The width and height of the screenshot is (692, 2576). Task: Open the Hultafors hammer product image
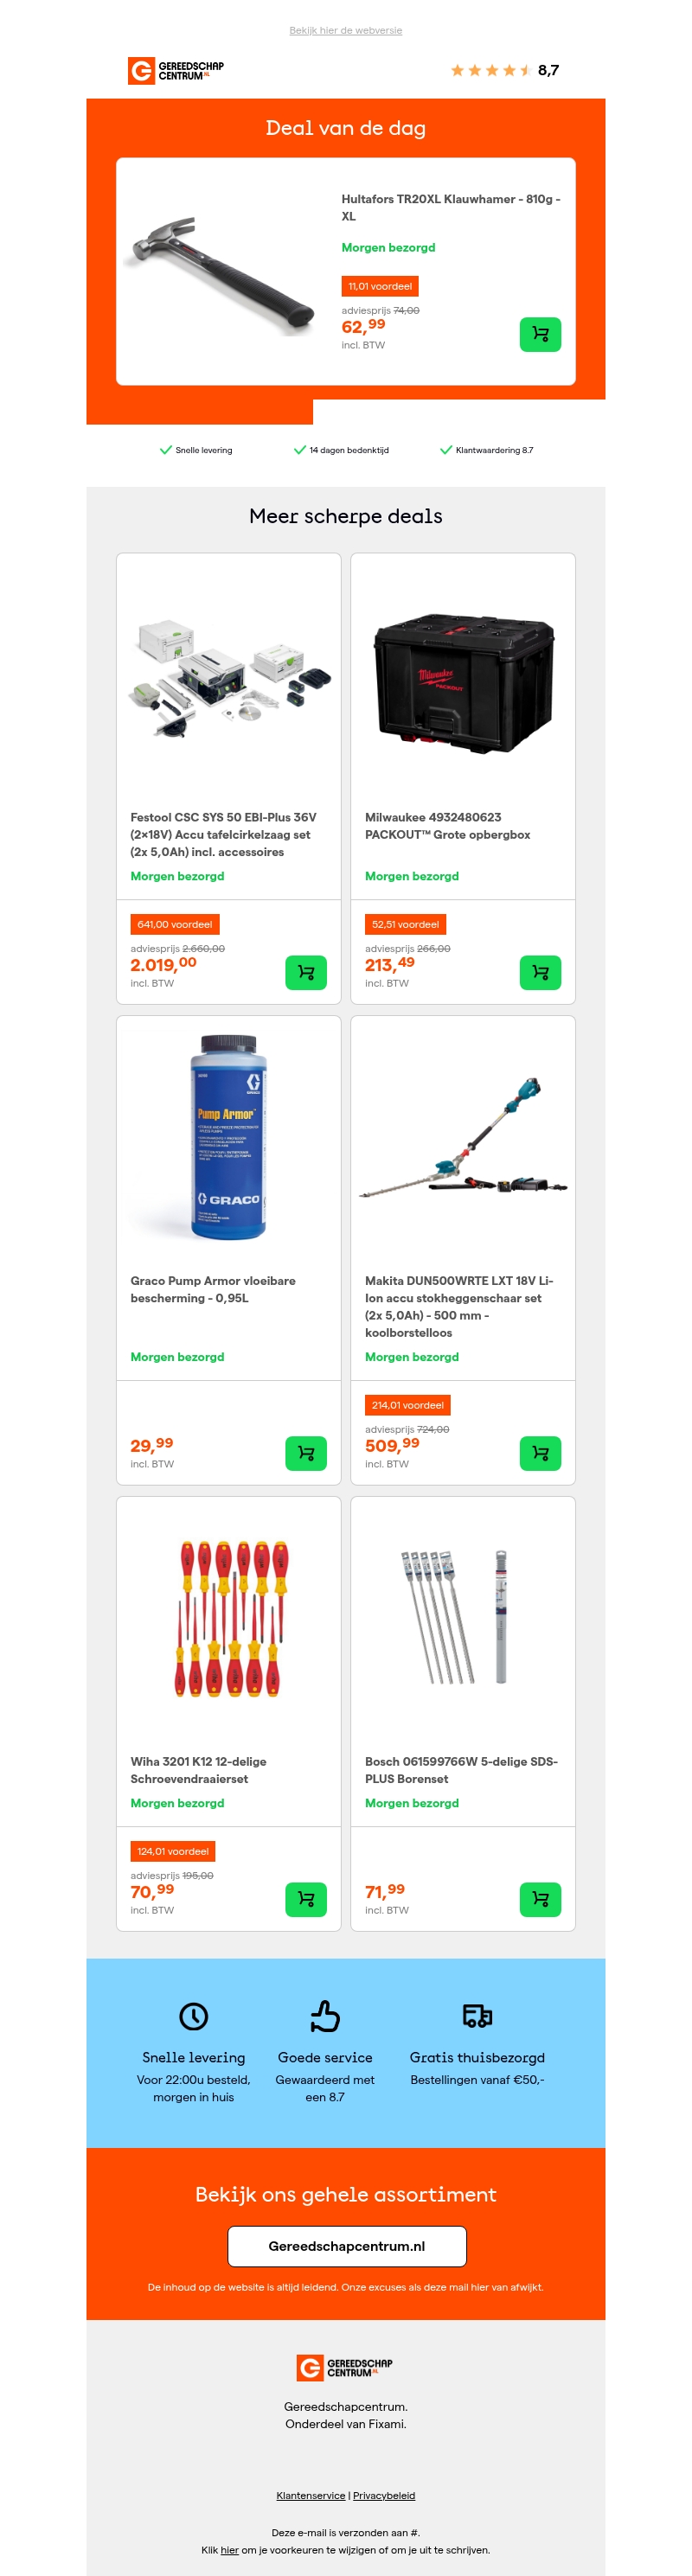(x=225, y=270)
